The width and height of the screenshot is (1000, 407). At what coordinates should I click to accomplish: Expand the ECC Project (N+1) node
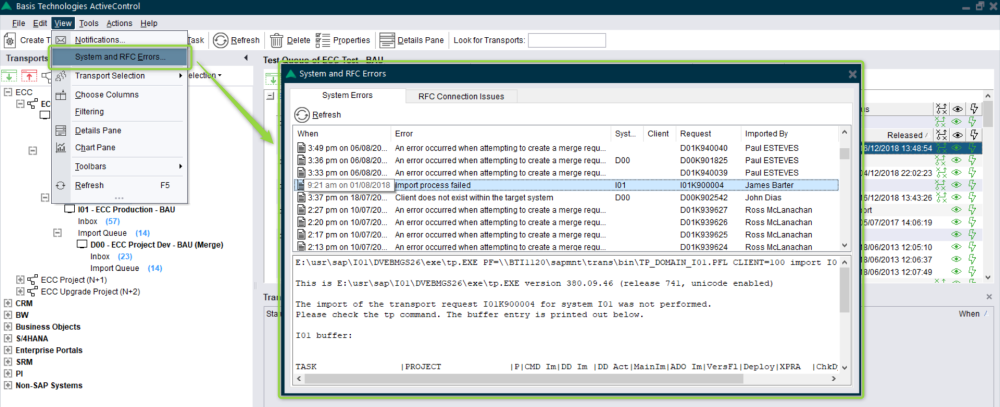click(x=20, y=280)
